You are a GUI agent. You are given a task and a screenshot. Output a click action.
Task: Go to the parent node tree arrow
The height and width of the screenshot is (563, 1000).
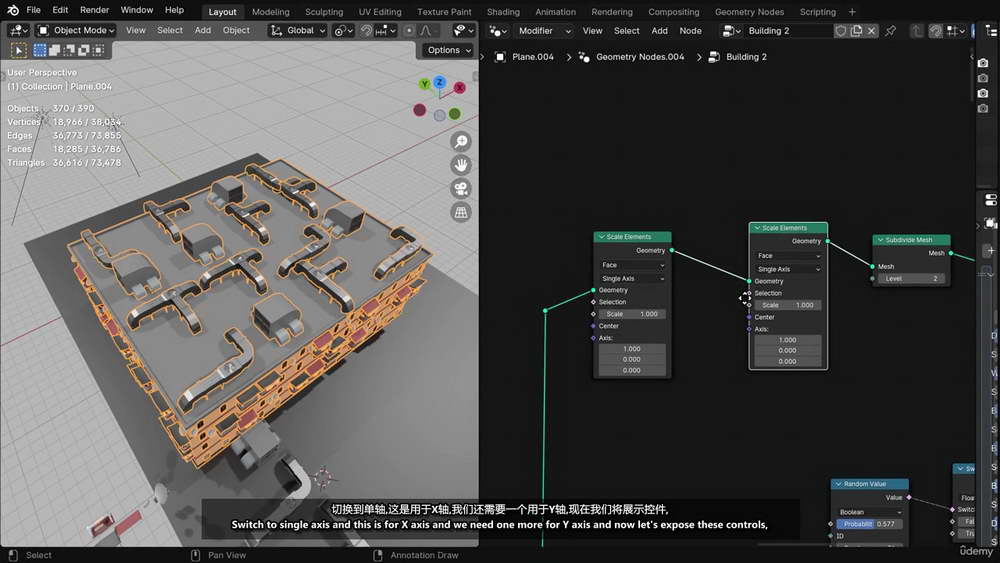[x=916, y=31]
